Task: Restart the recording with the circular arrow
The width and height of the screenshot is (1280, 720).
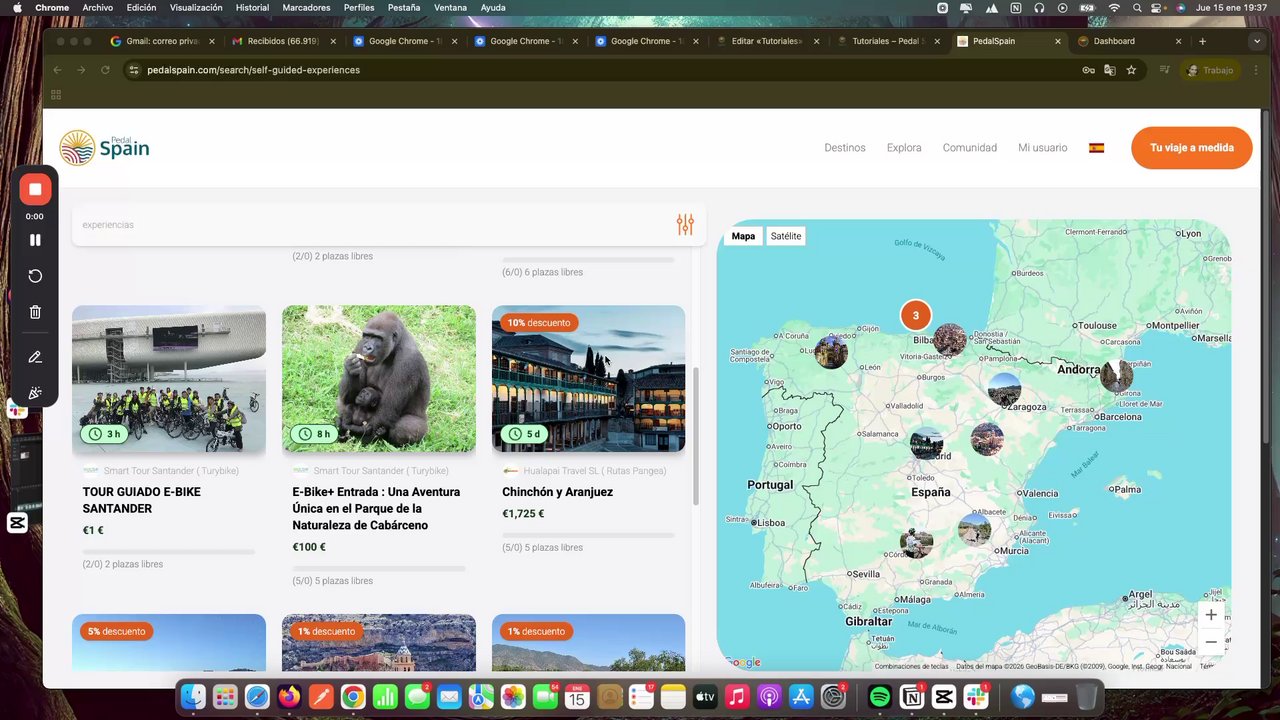Action: [35, 276]
